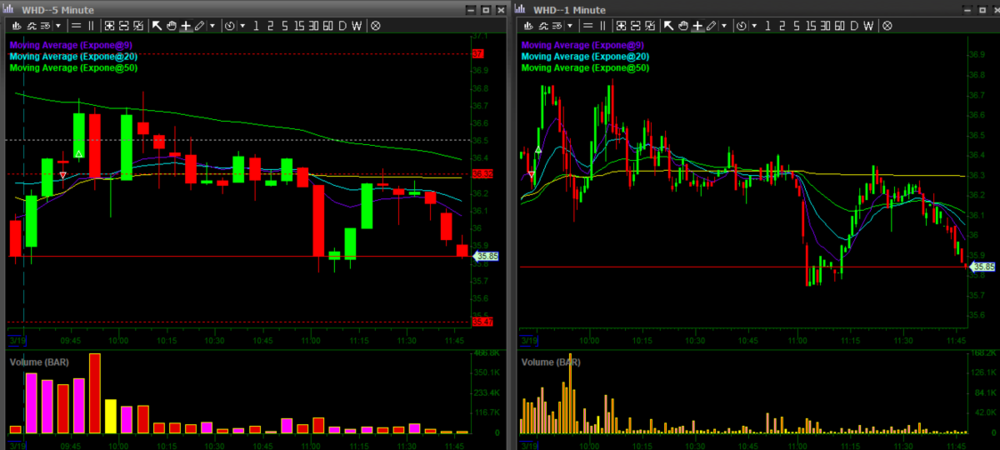Click the clock time-range icon in 5 Minute chart
This screenshot has height=450, width=1000.
(x=229, y=26)
